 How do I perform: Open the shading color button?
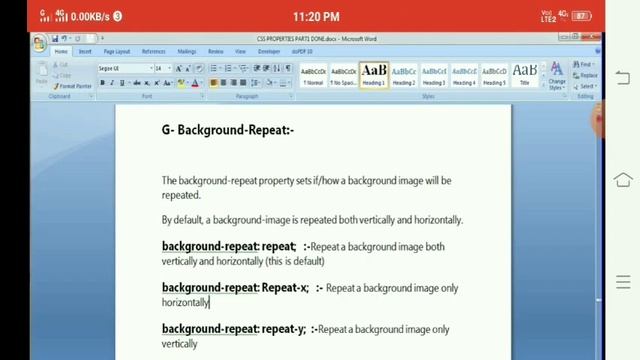click(x=269, y=83)
